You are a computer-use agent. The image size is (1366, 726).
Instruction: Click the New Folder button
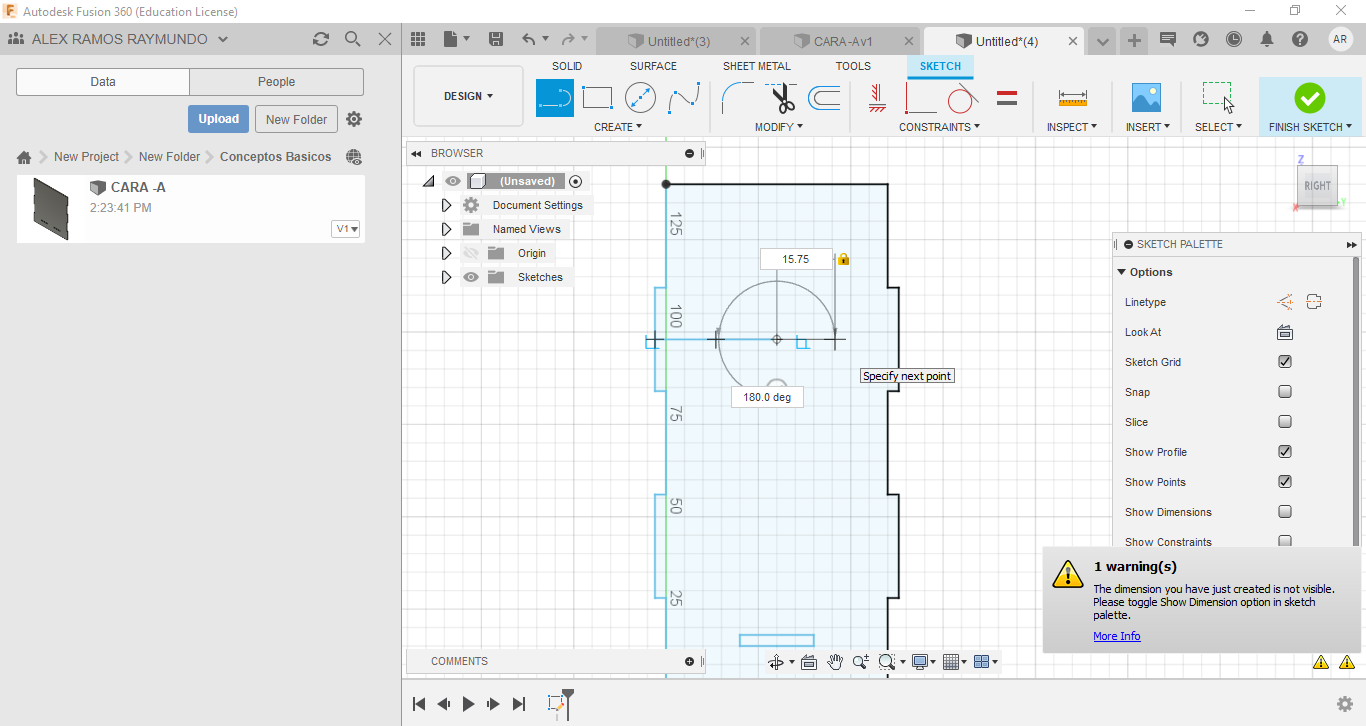tap(296, 119)
